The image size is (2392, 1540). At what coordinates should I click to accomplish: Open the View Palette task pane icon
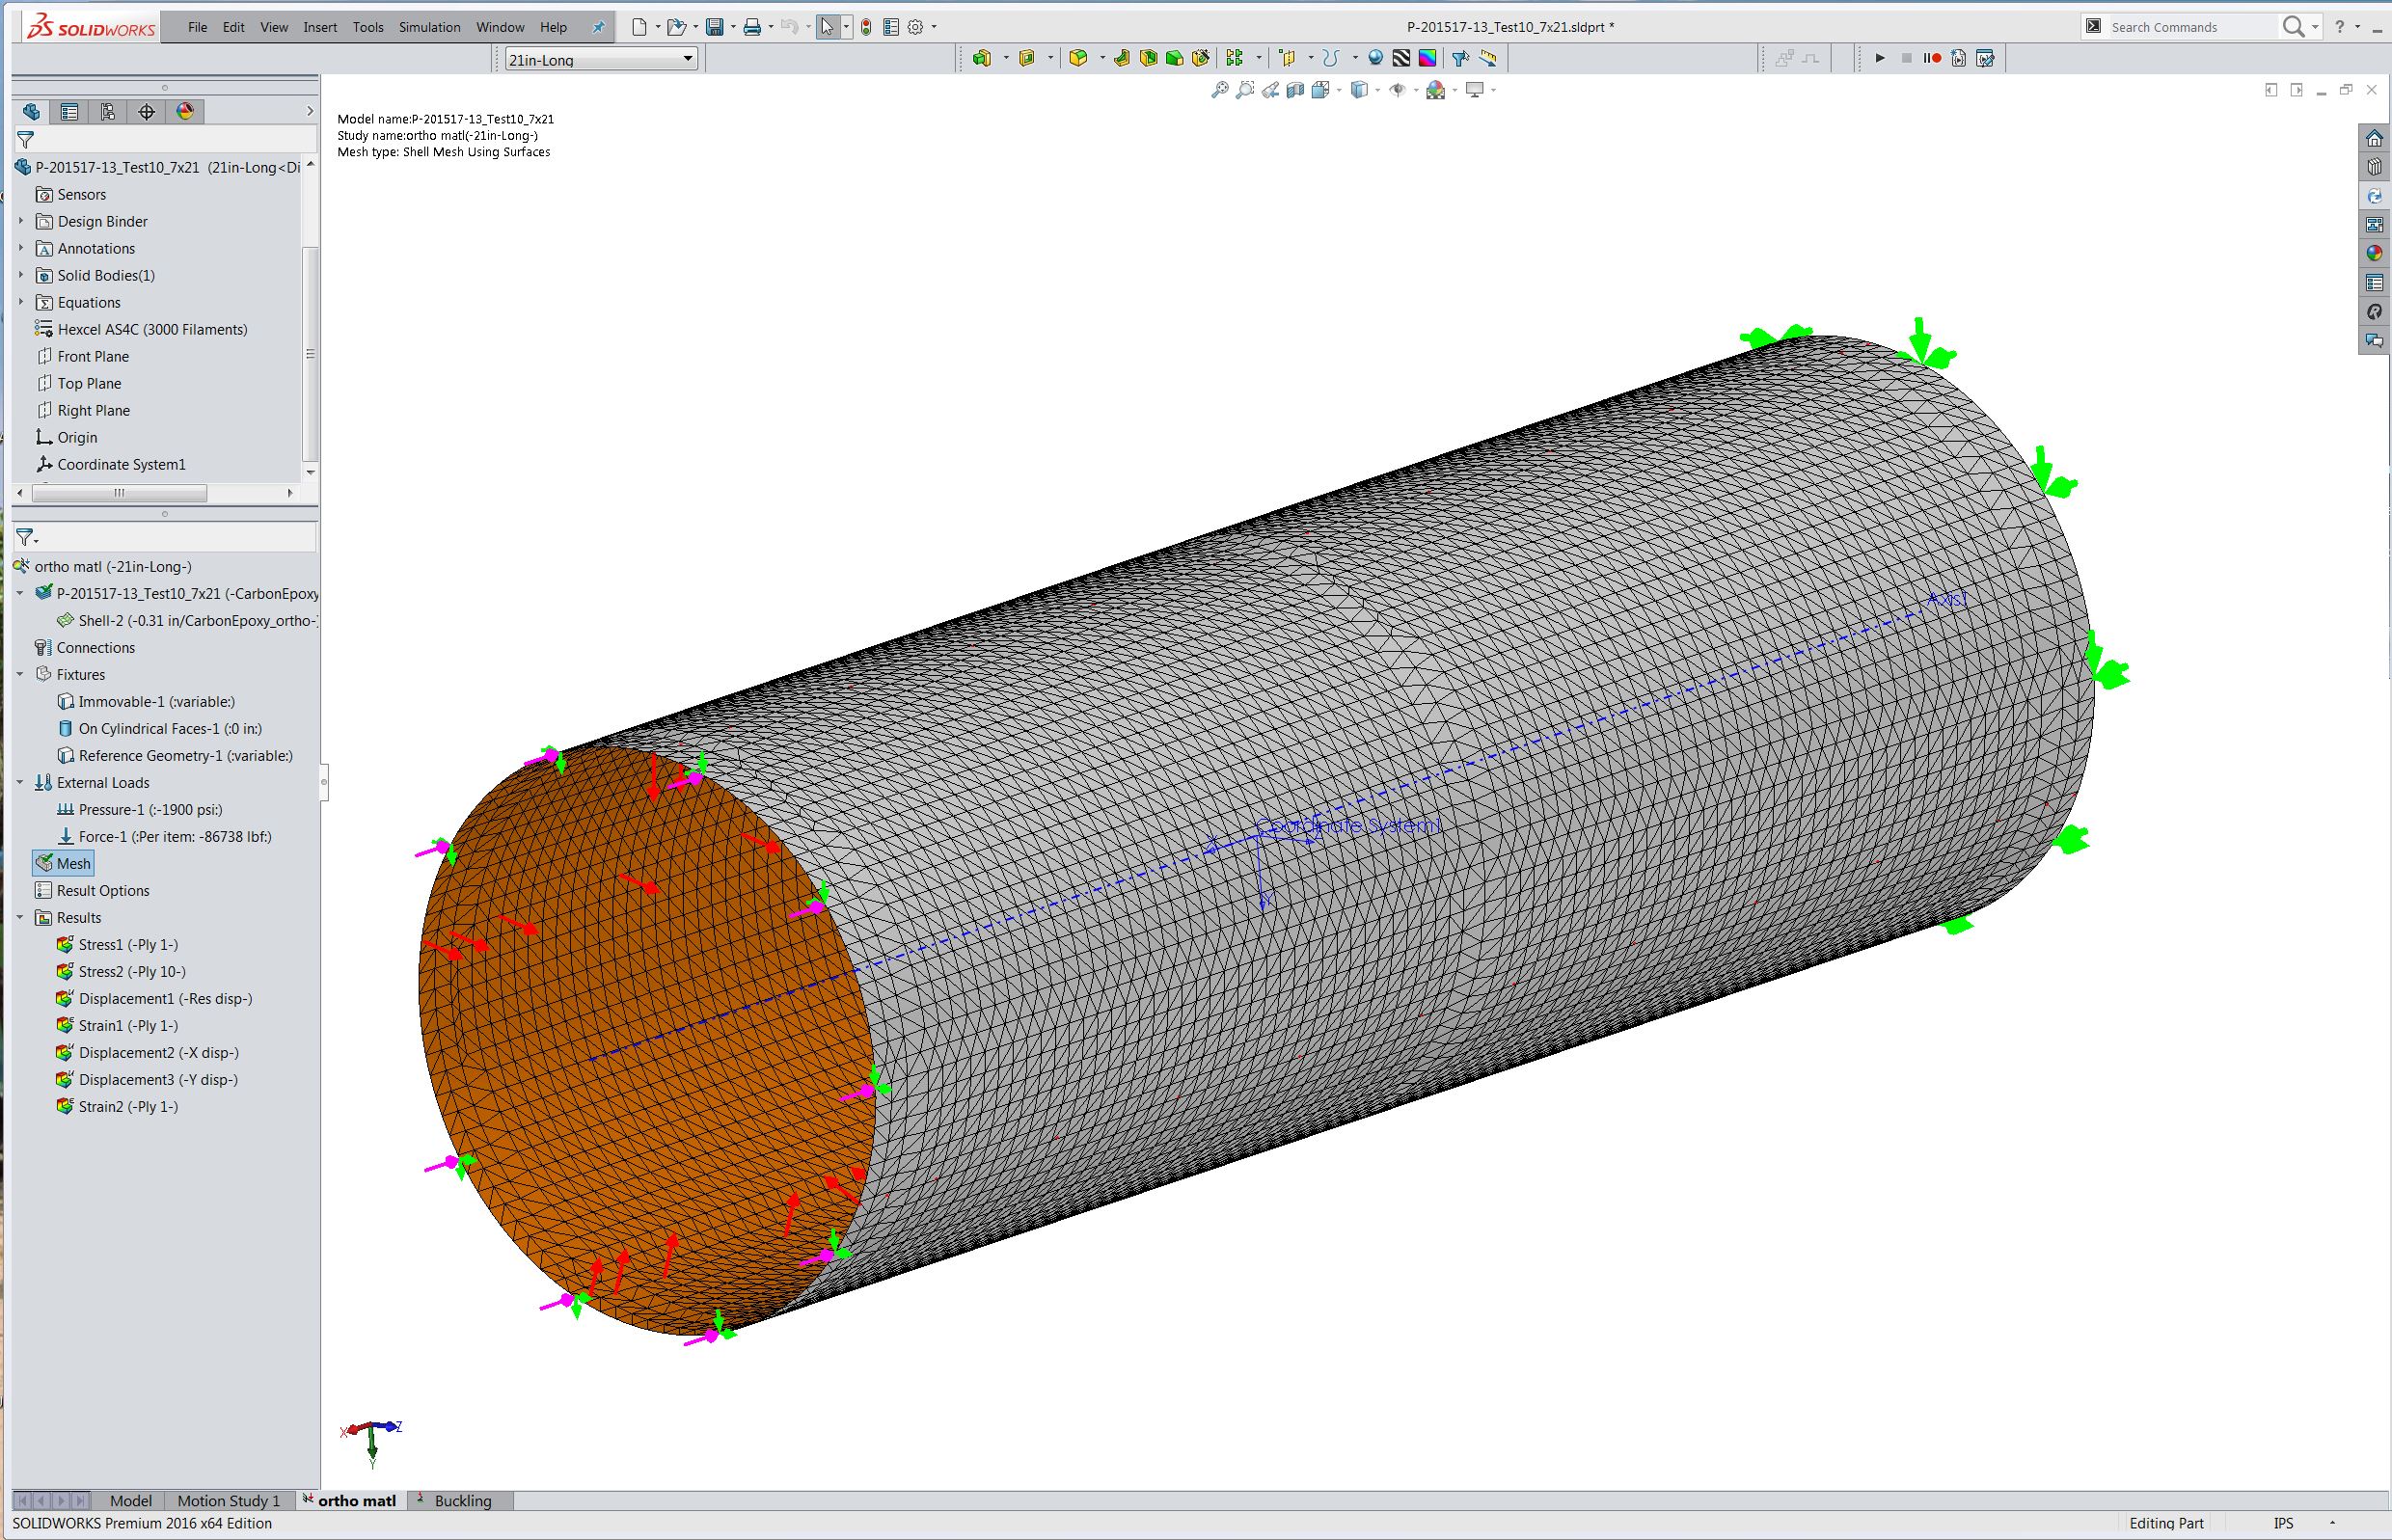point(2374,225)
